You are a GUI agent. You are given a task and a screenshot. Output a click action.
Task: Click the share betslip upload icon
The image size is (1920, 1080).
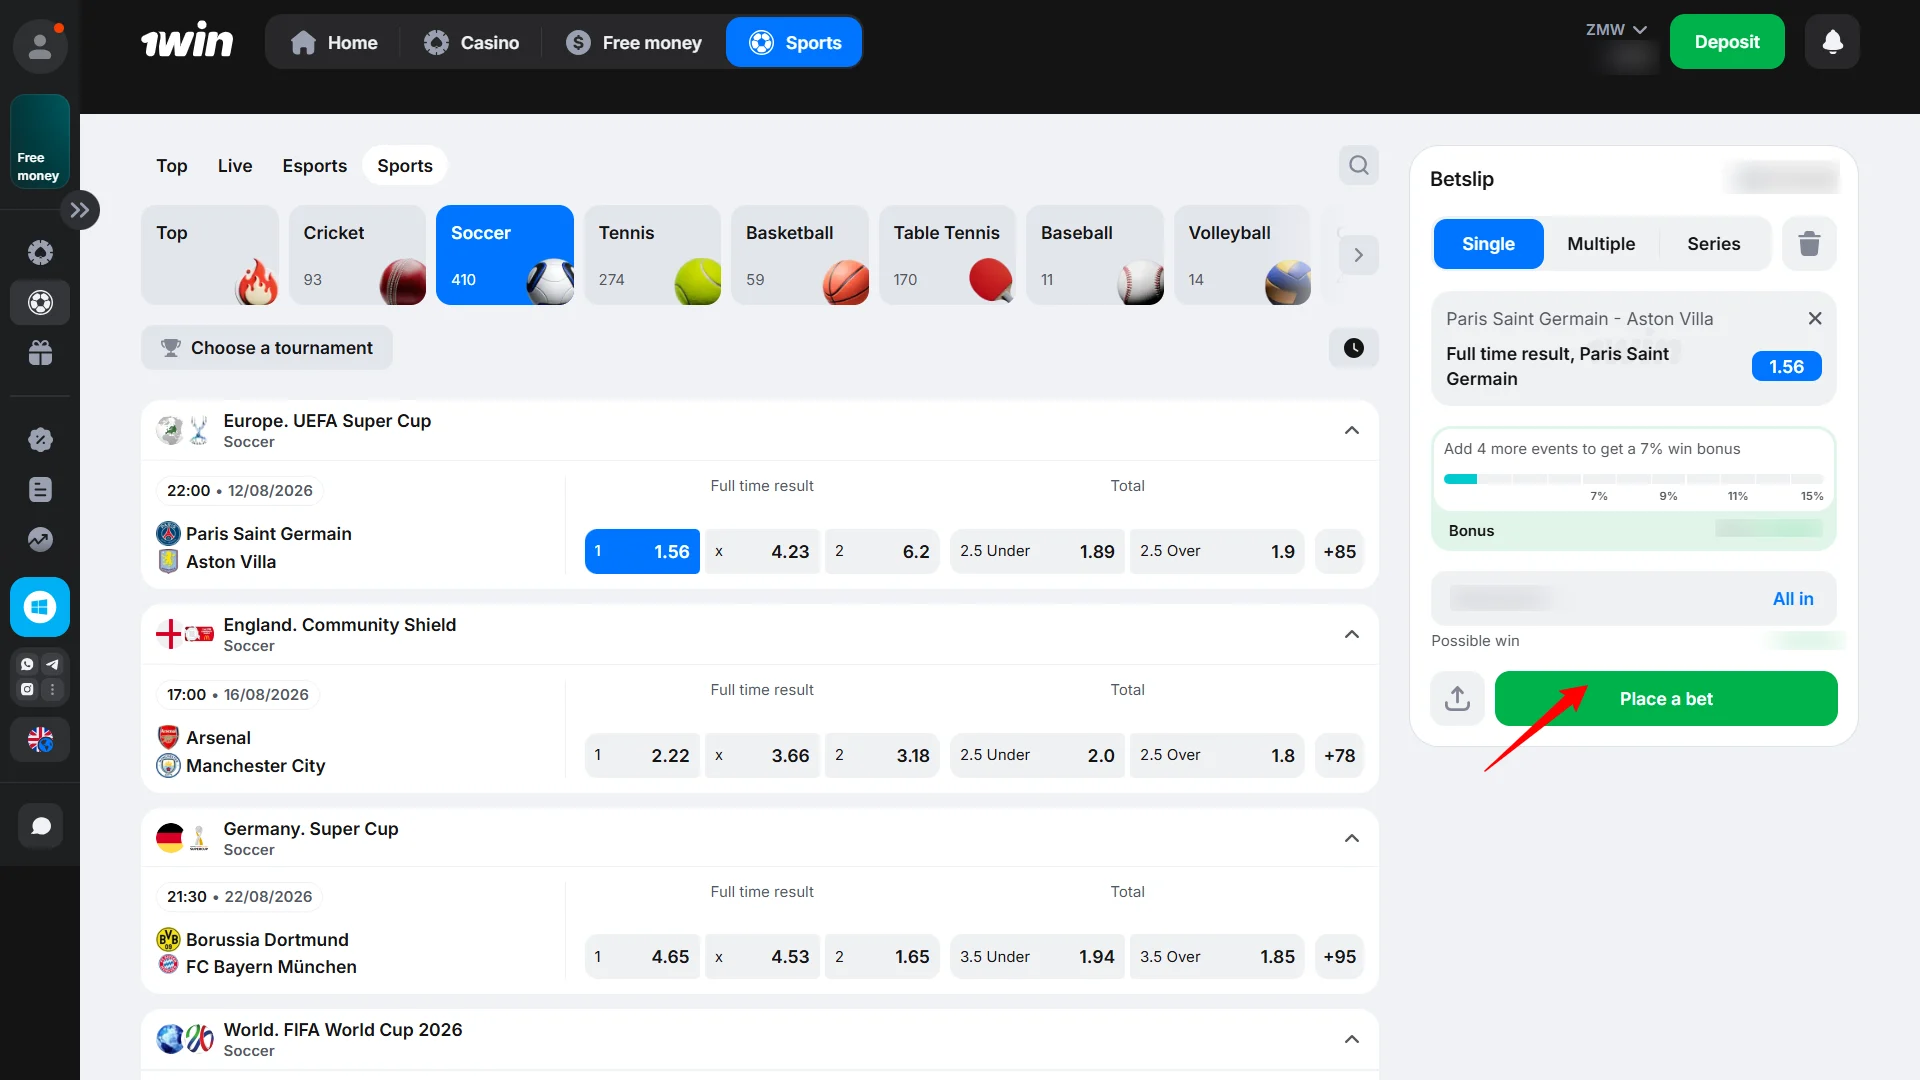click(x=1457, y=698)
